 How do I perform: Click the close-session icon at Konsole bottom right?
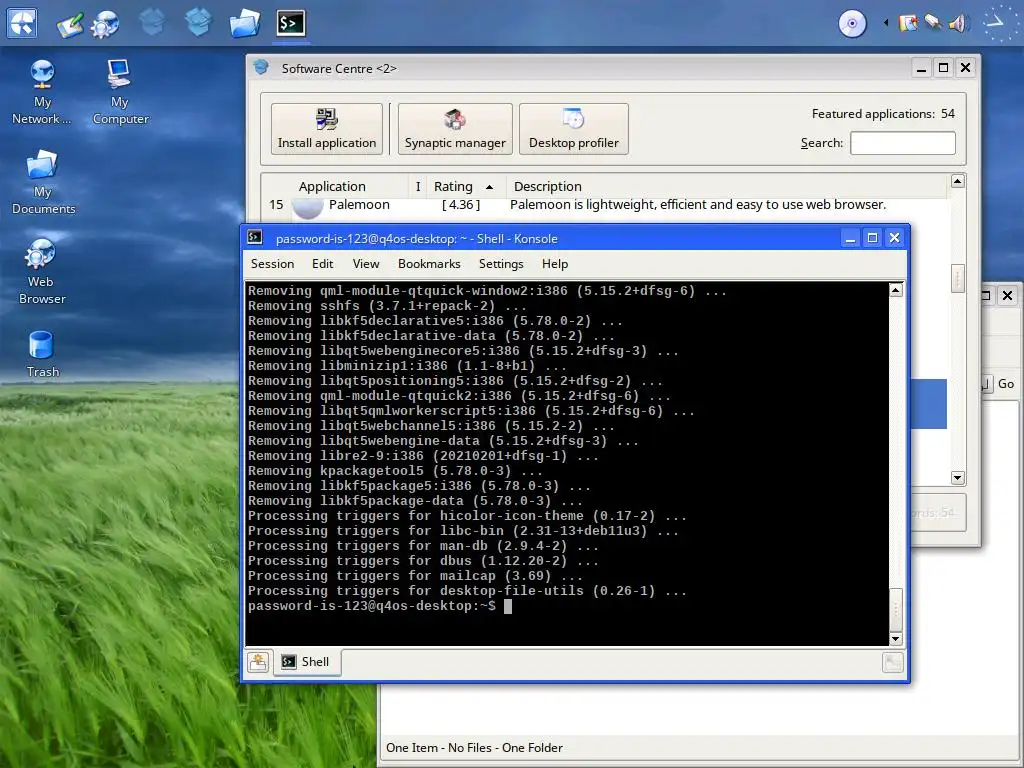coord(892,662)
